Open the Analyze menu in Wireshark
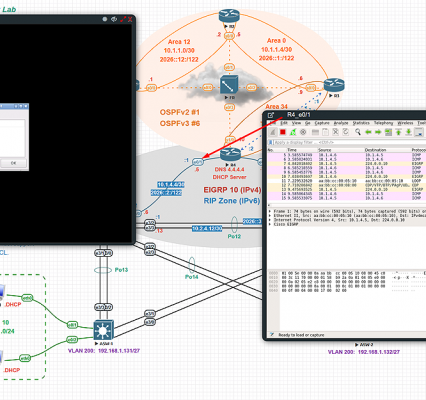426x400 pixels. 341,123
